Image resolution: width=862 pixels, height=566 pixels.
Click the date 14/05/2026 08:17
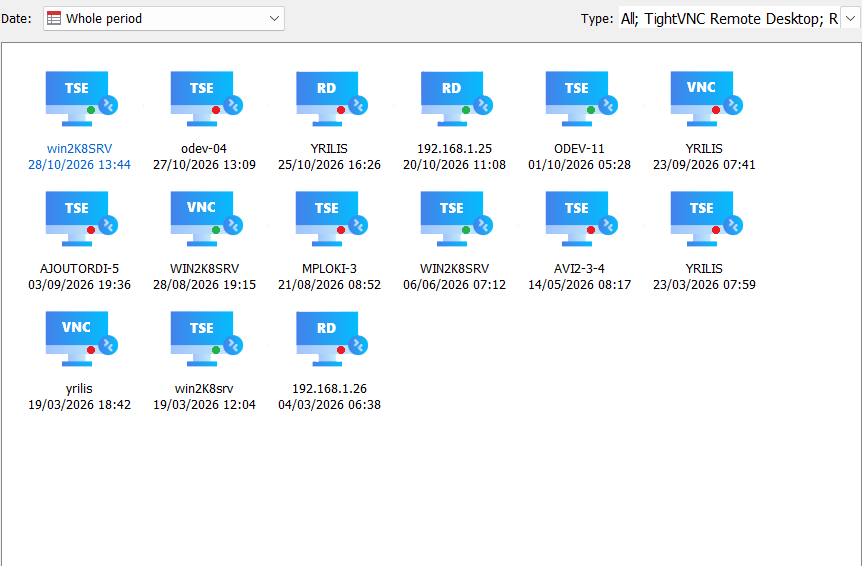point(579,285)
